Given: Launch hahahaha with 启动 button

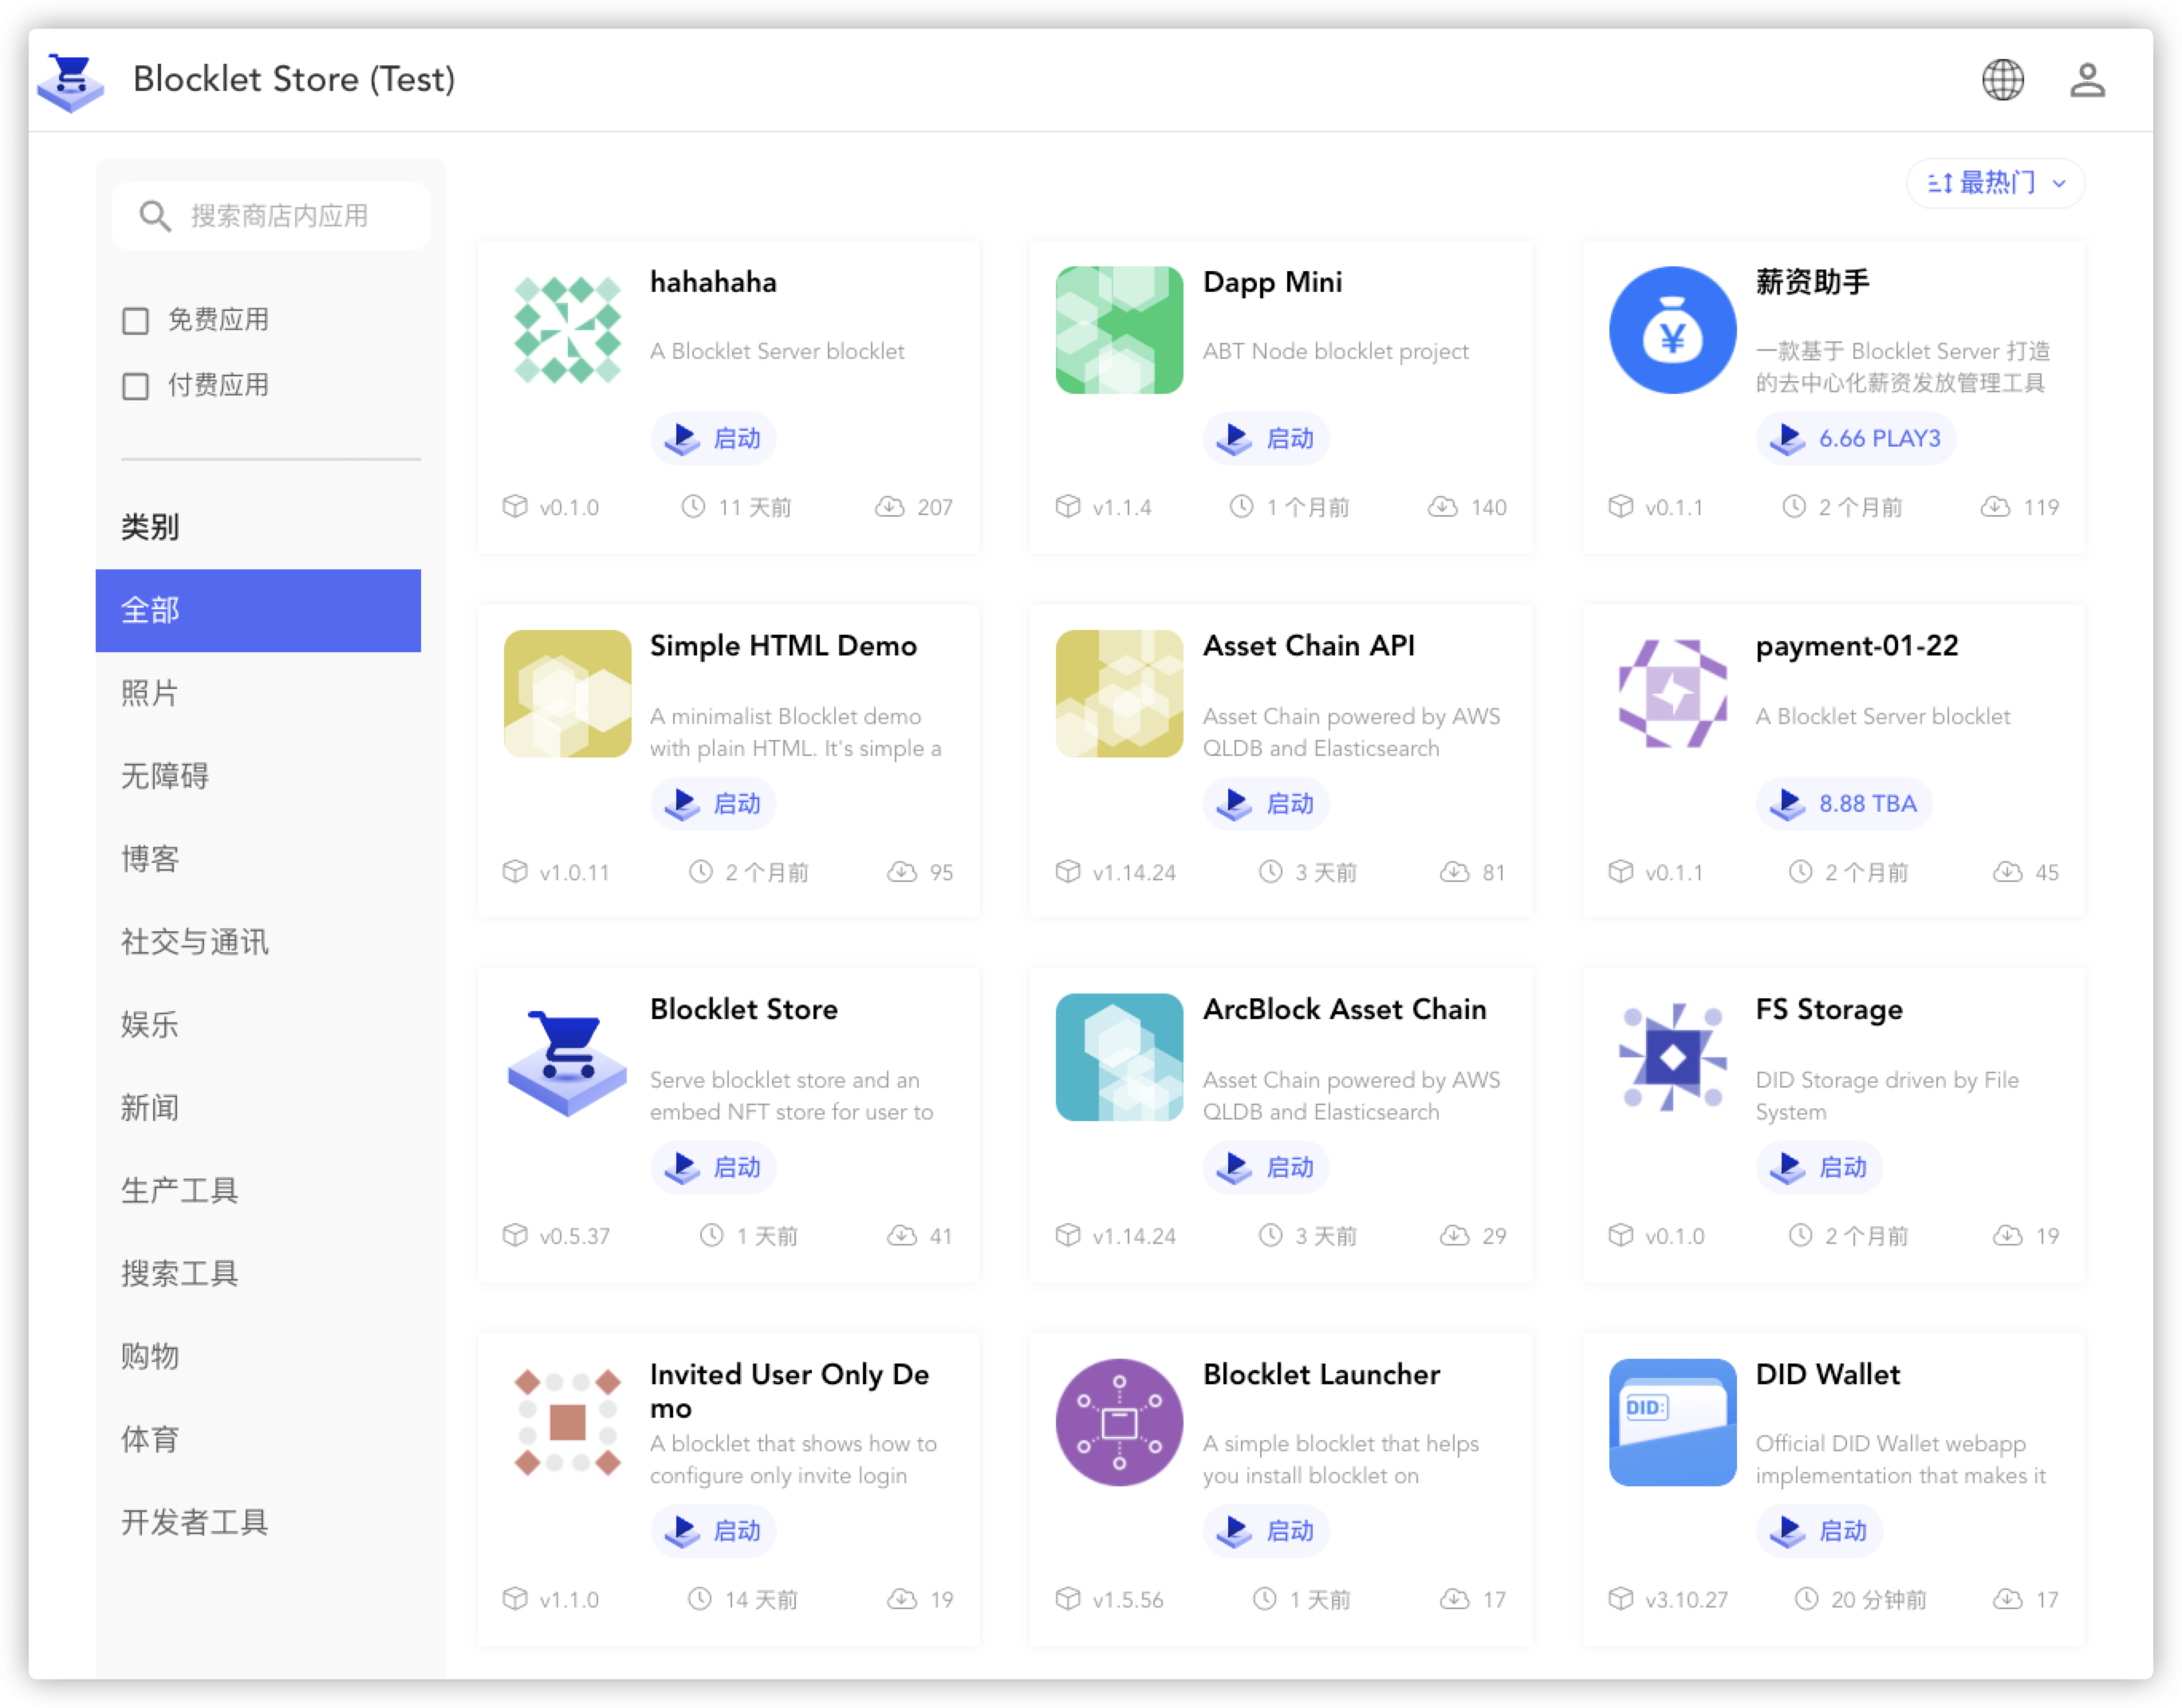Looking at the screenshot, I should pyautogui.click(x=714, y=439).
